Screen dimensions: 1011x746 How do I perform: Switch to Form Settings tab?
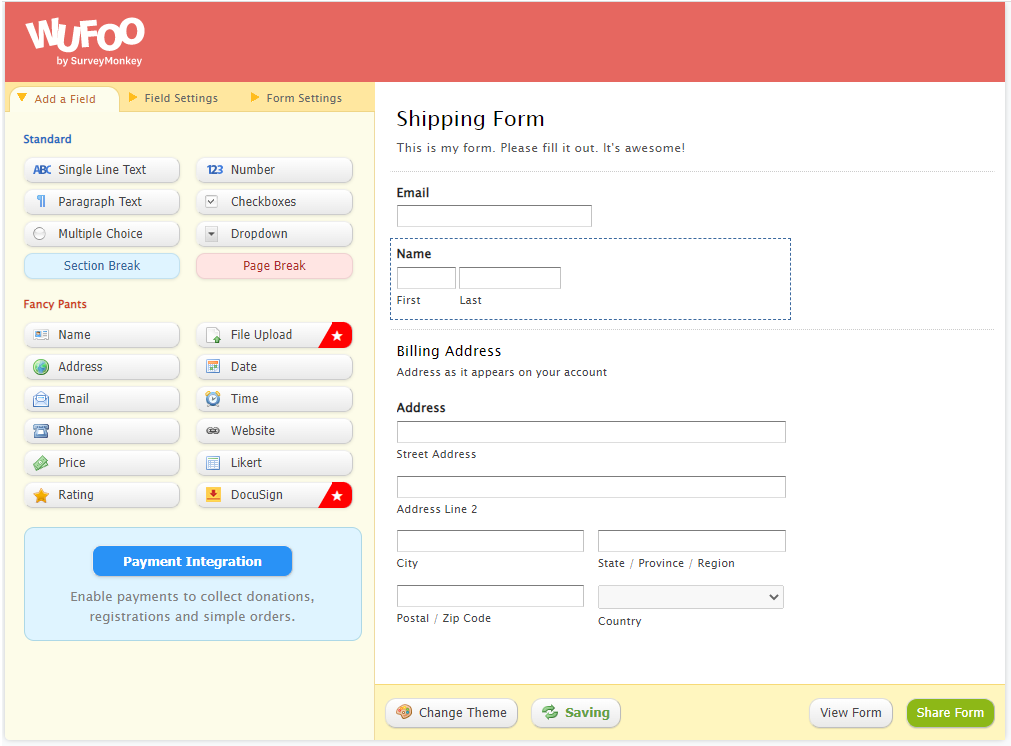pyautogui.click(x=303, y=98)
